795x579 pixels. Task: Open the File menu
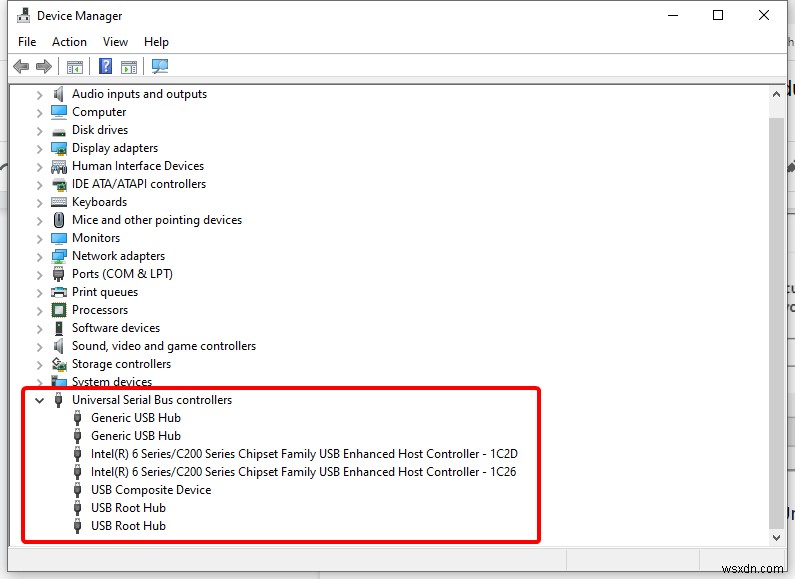pos(27,42)
